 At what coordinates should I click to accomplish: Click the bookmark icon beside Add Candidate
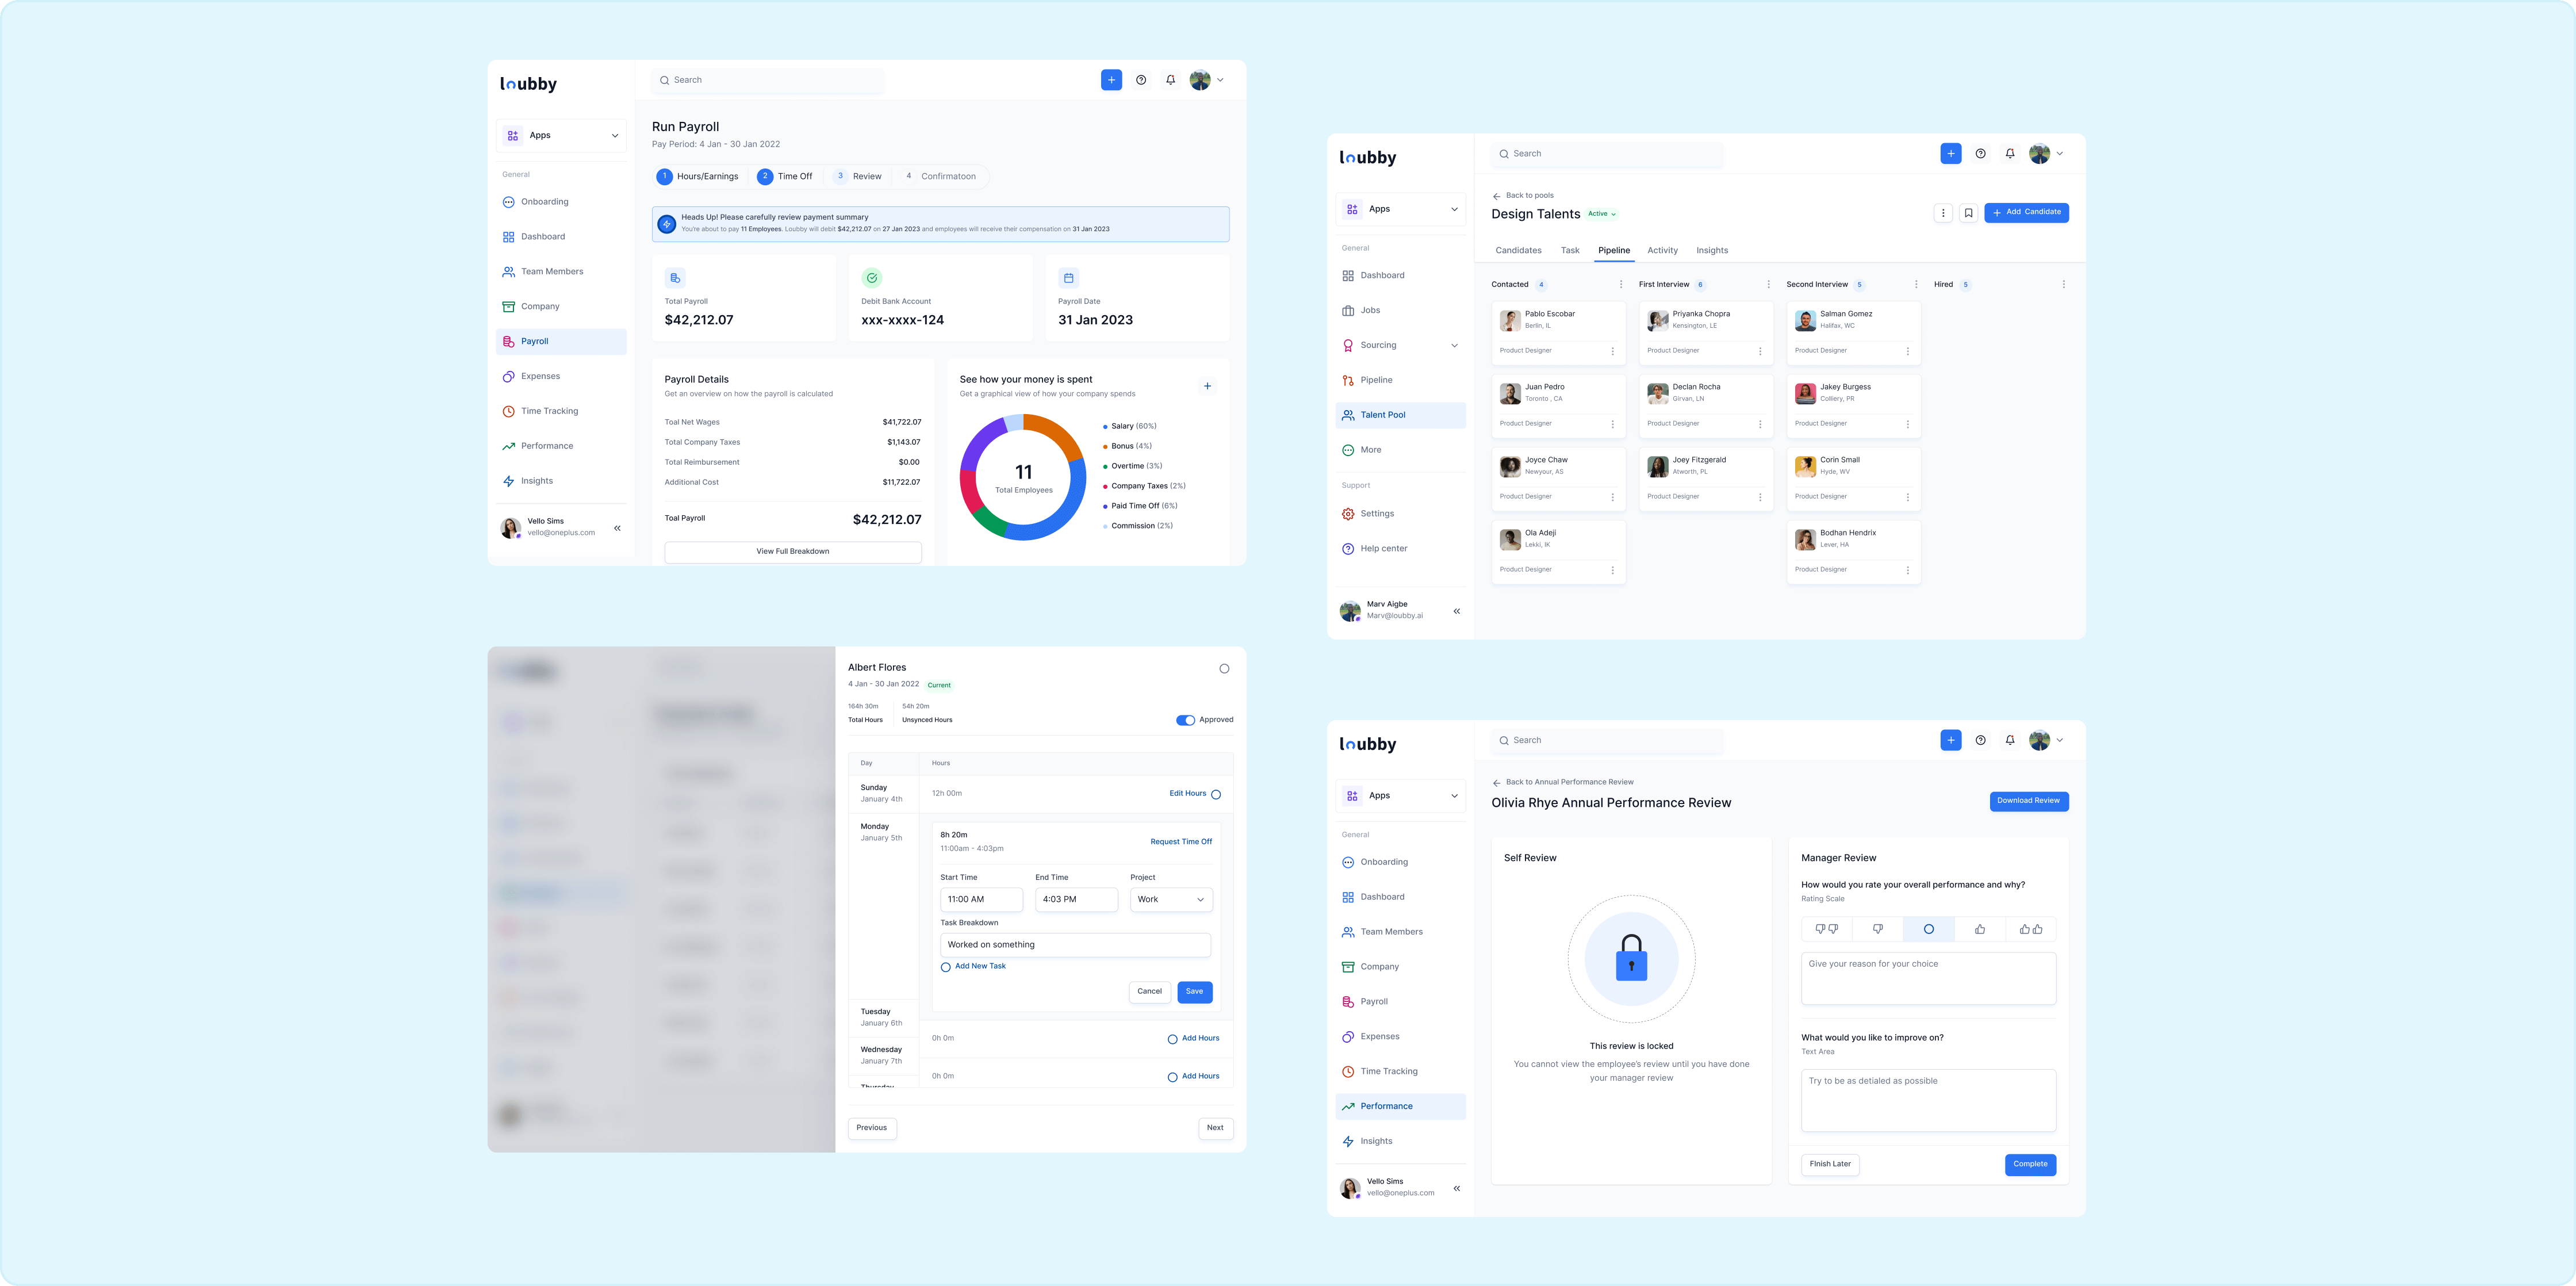click(x=1968, y=213)
